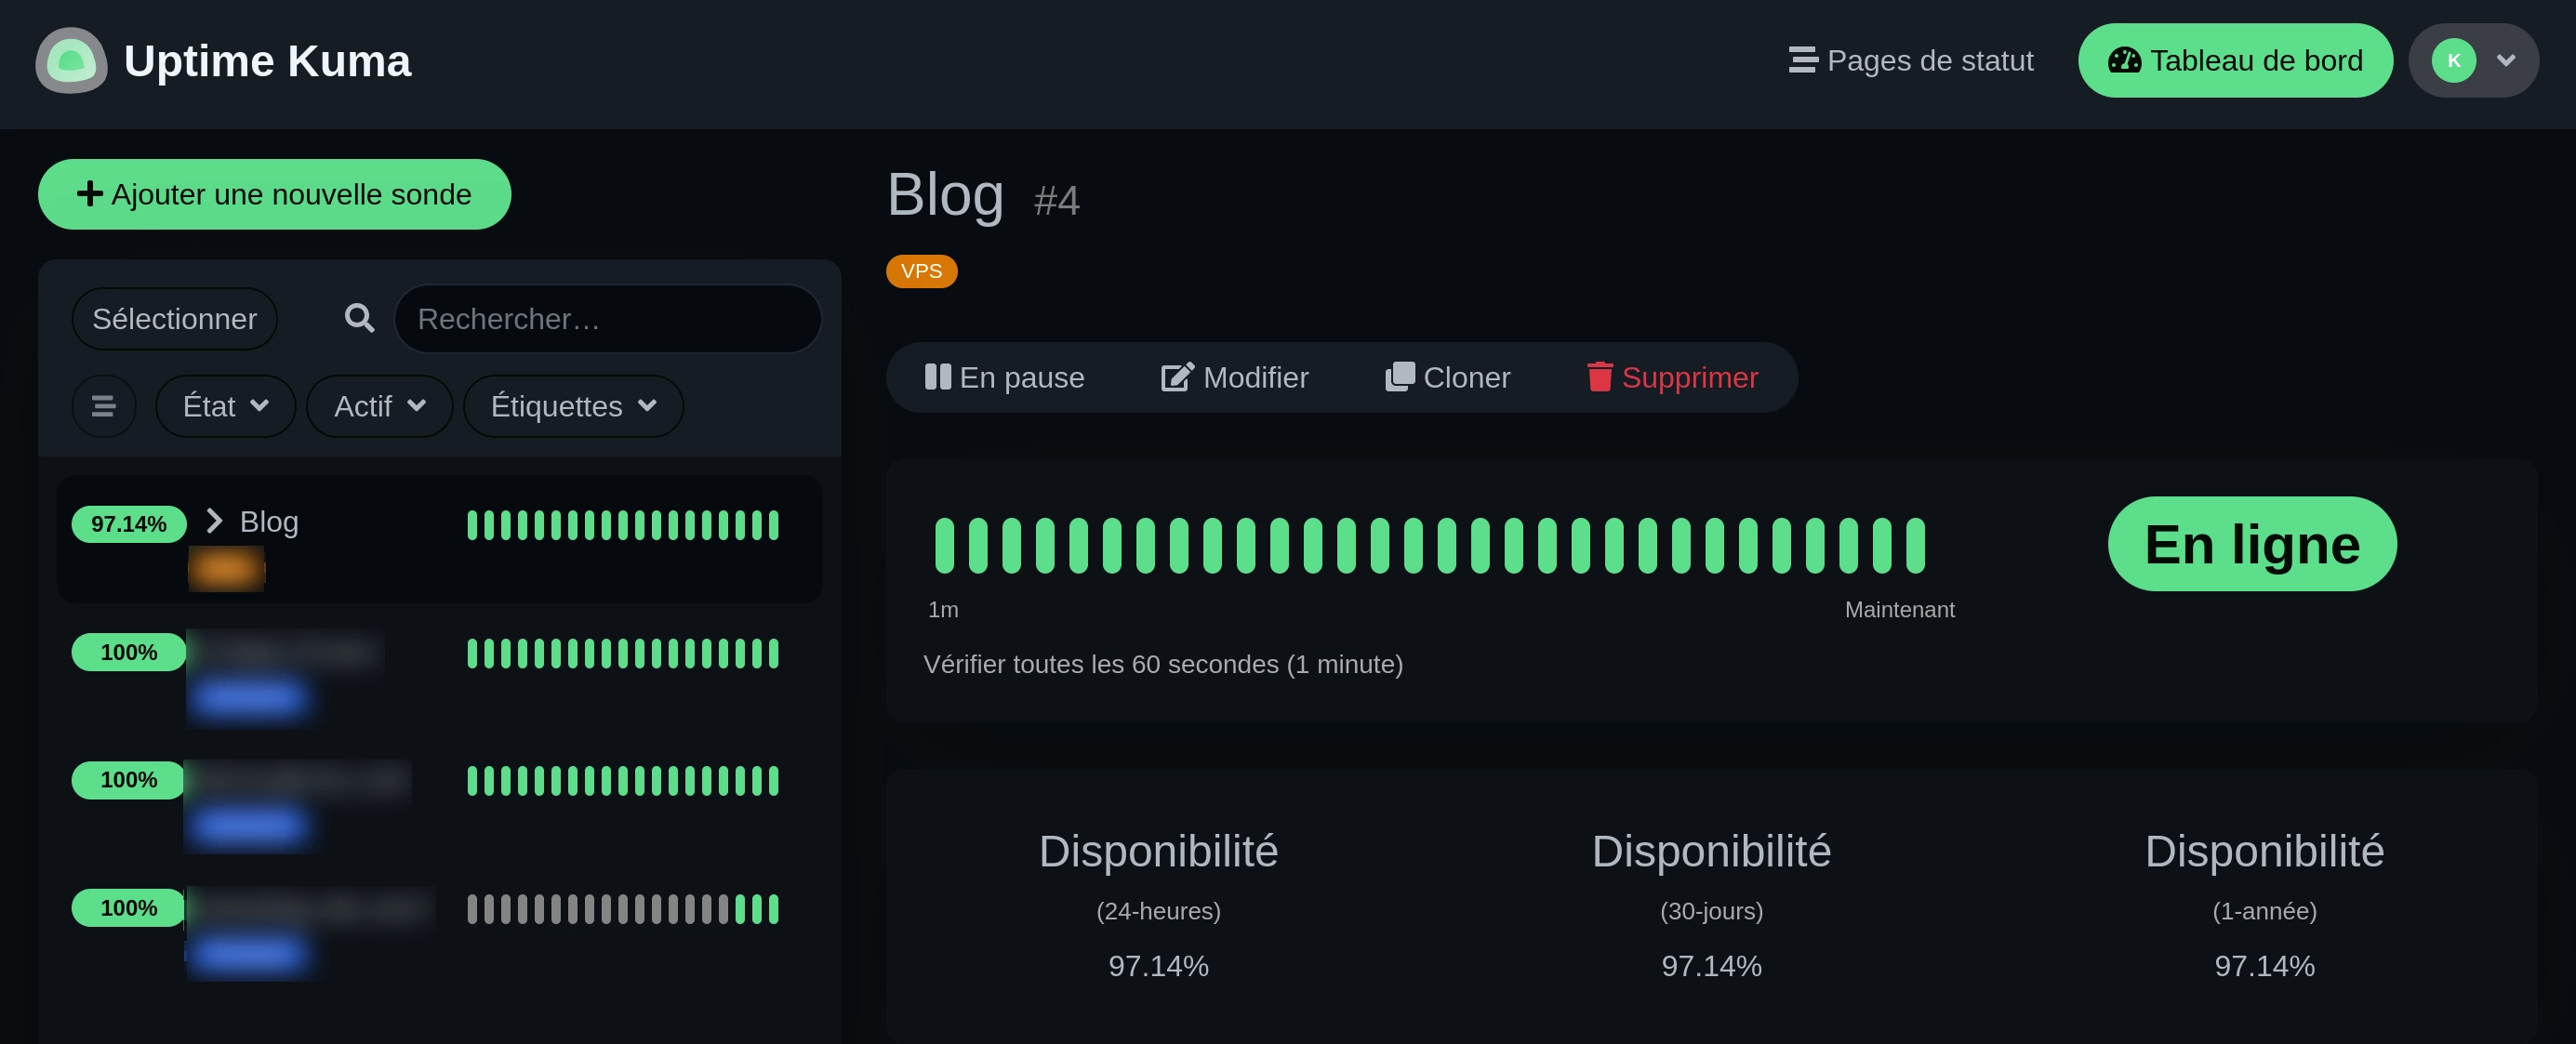Click inside the Rechercher search field

(608, 318)
